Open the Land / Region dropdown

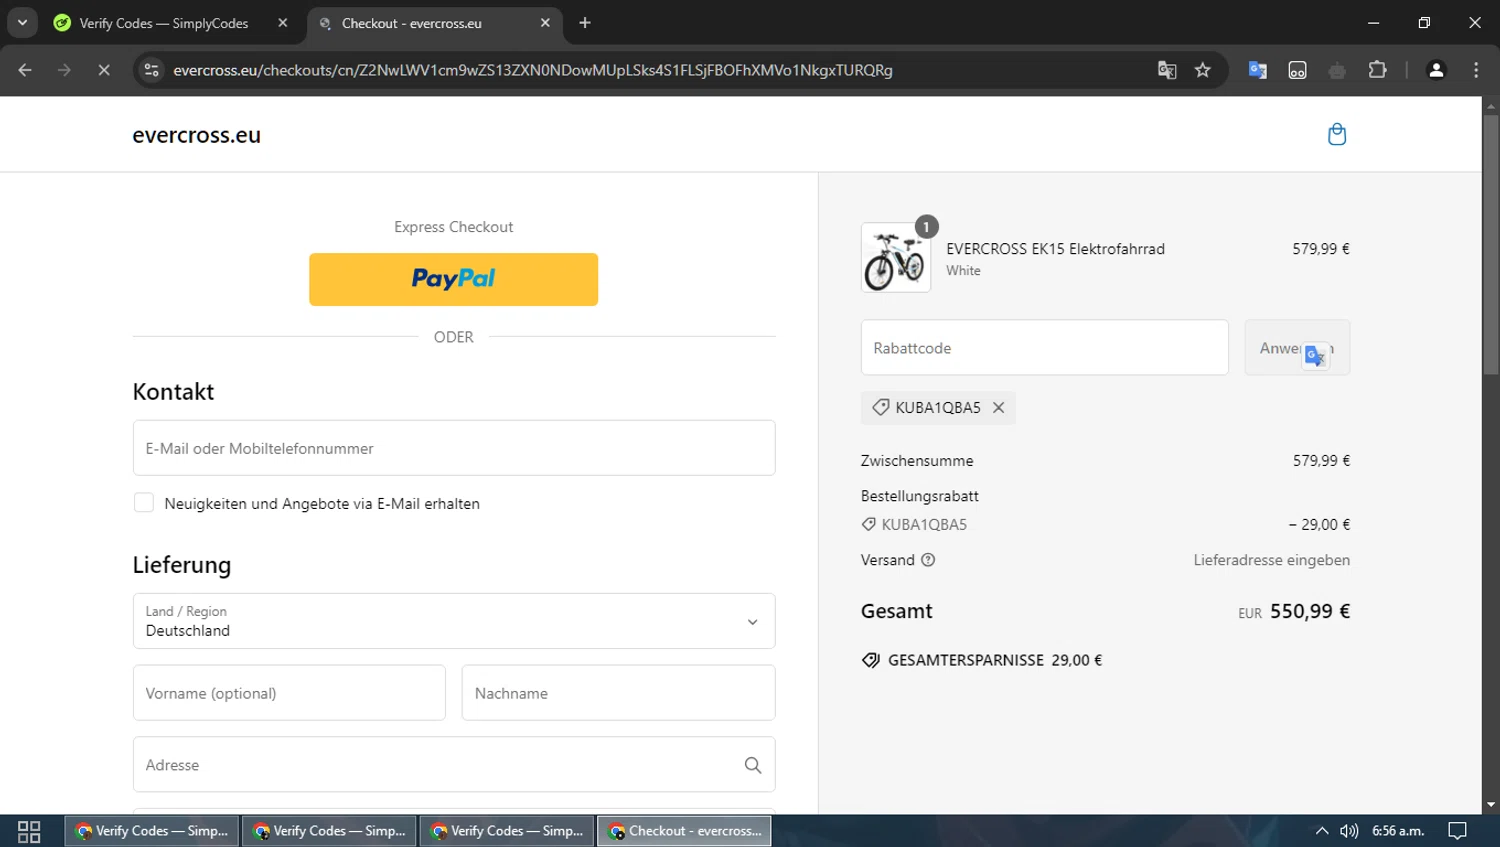(454, 621)
